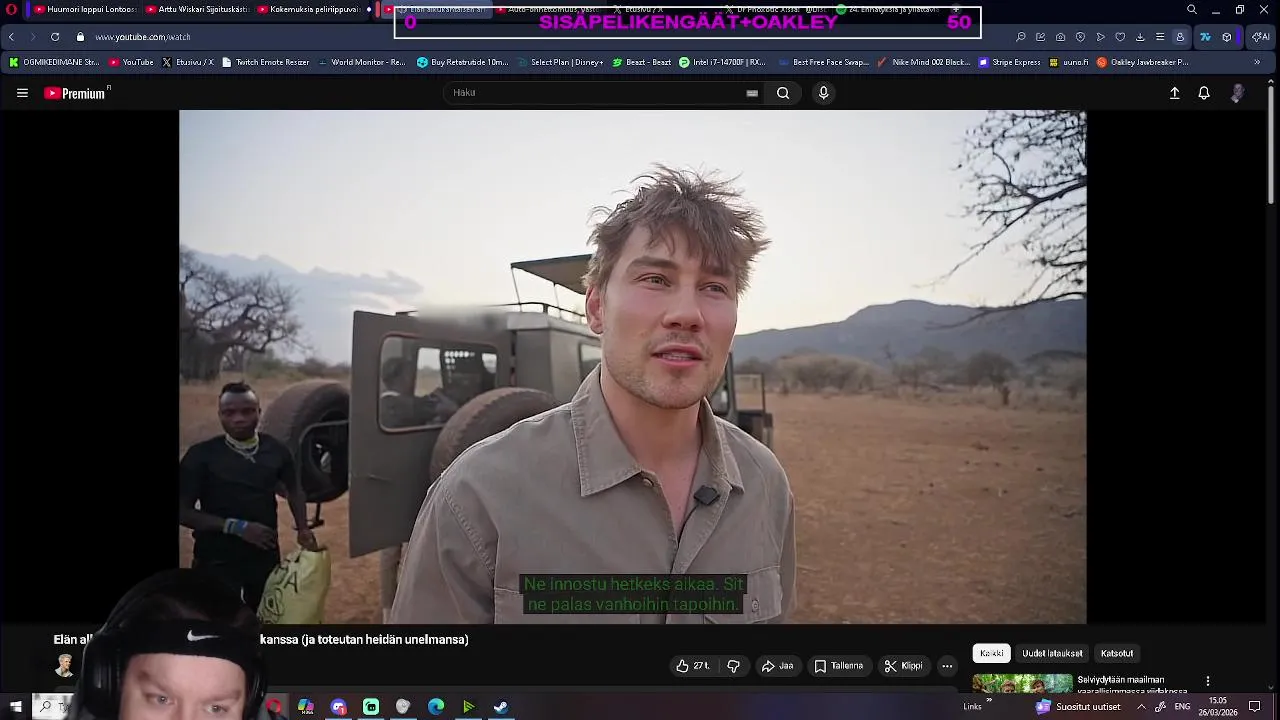
Task: Share the video using Jaa button
Action: tap(777, 666)
